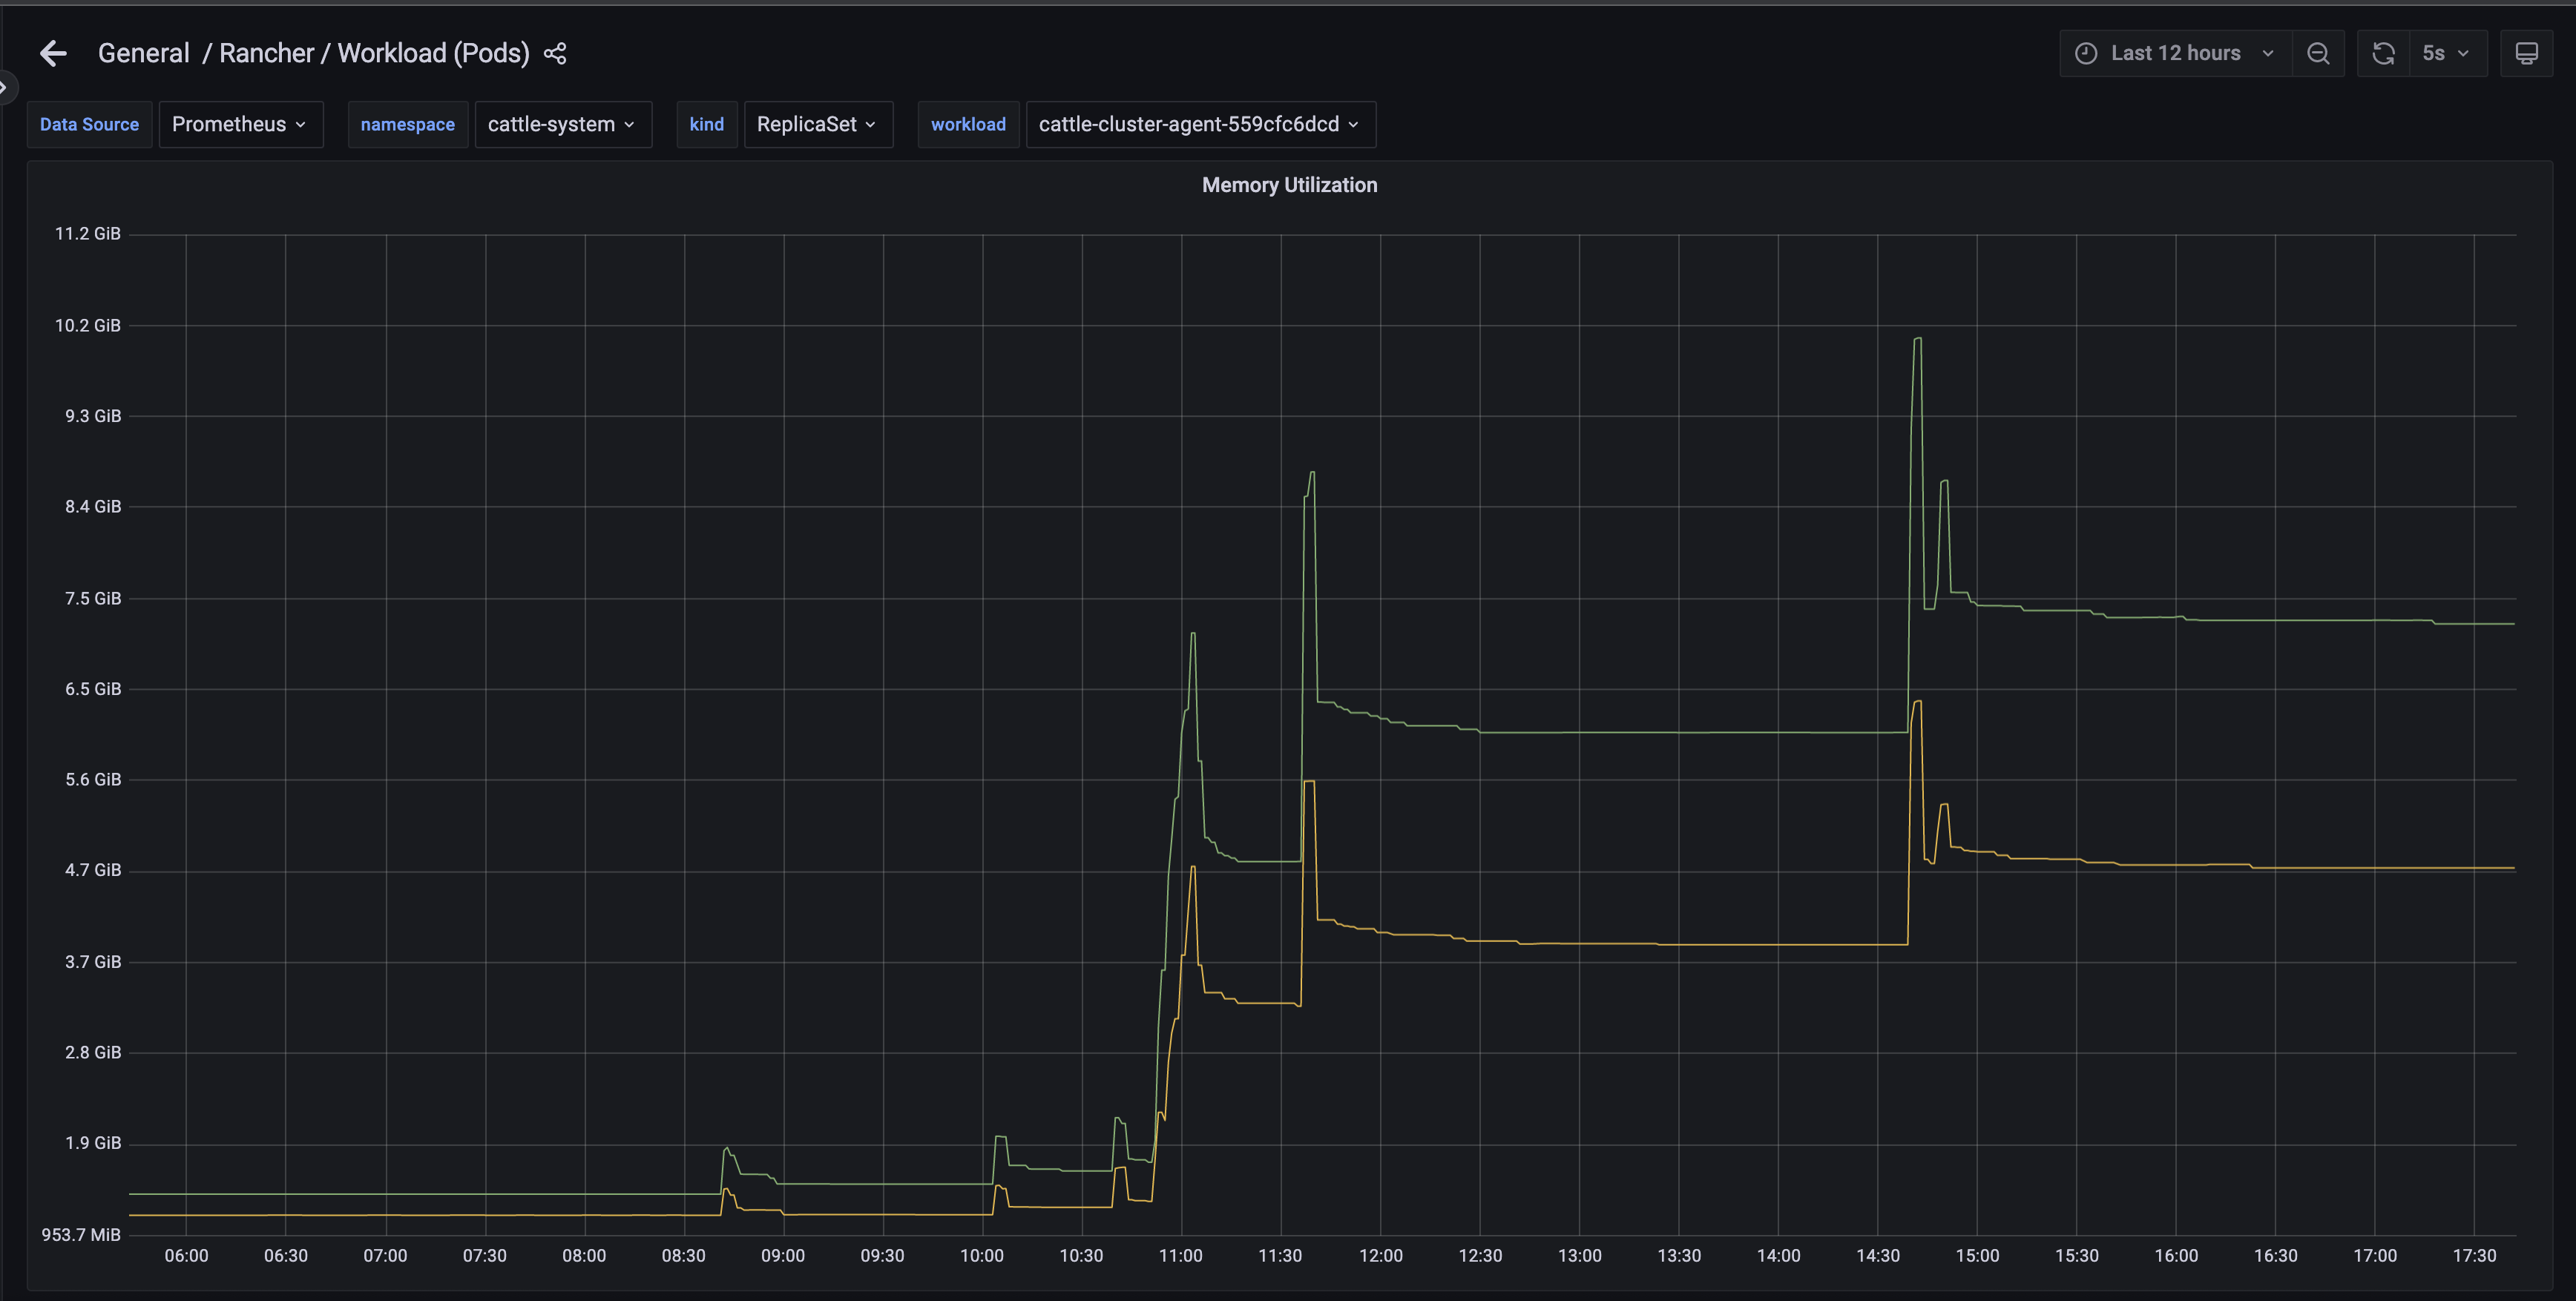Open the 5s refresh interval dropdown

(2445, 53)
